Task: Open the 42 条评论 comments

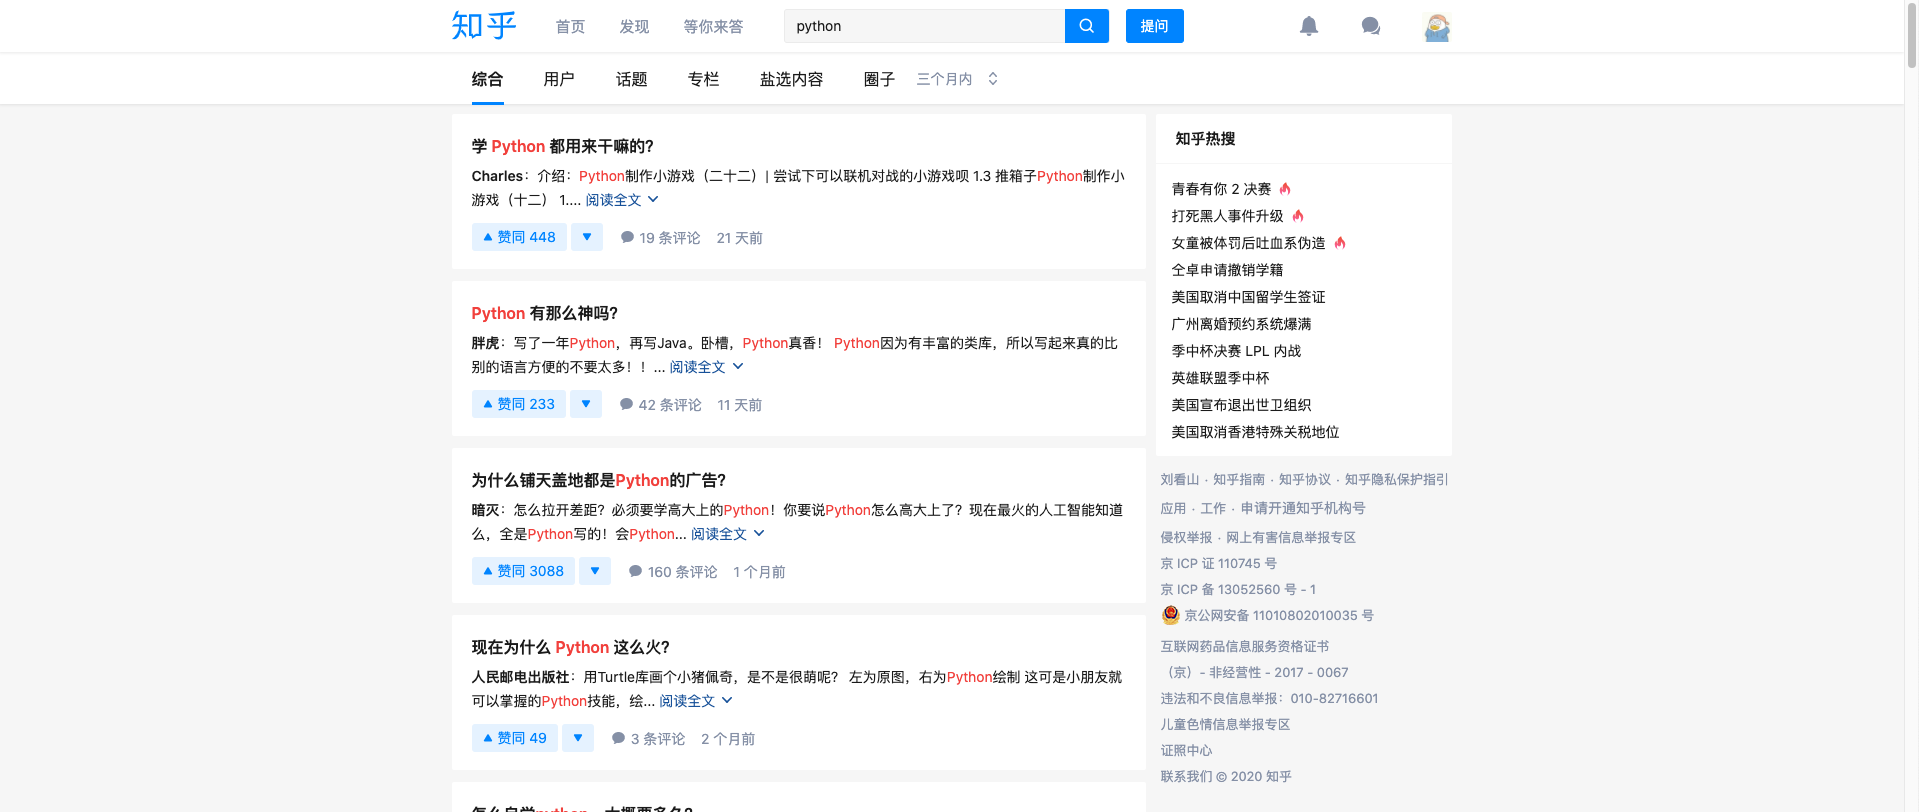Action: point(660,405)
